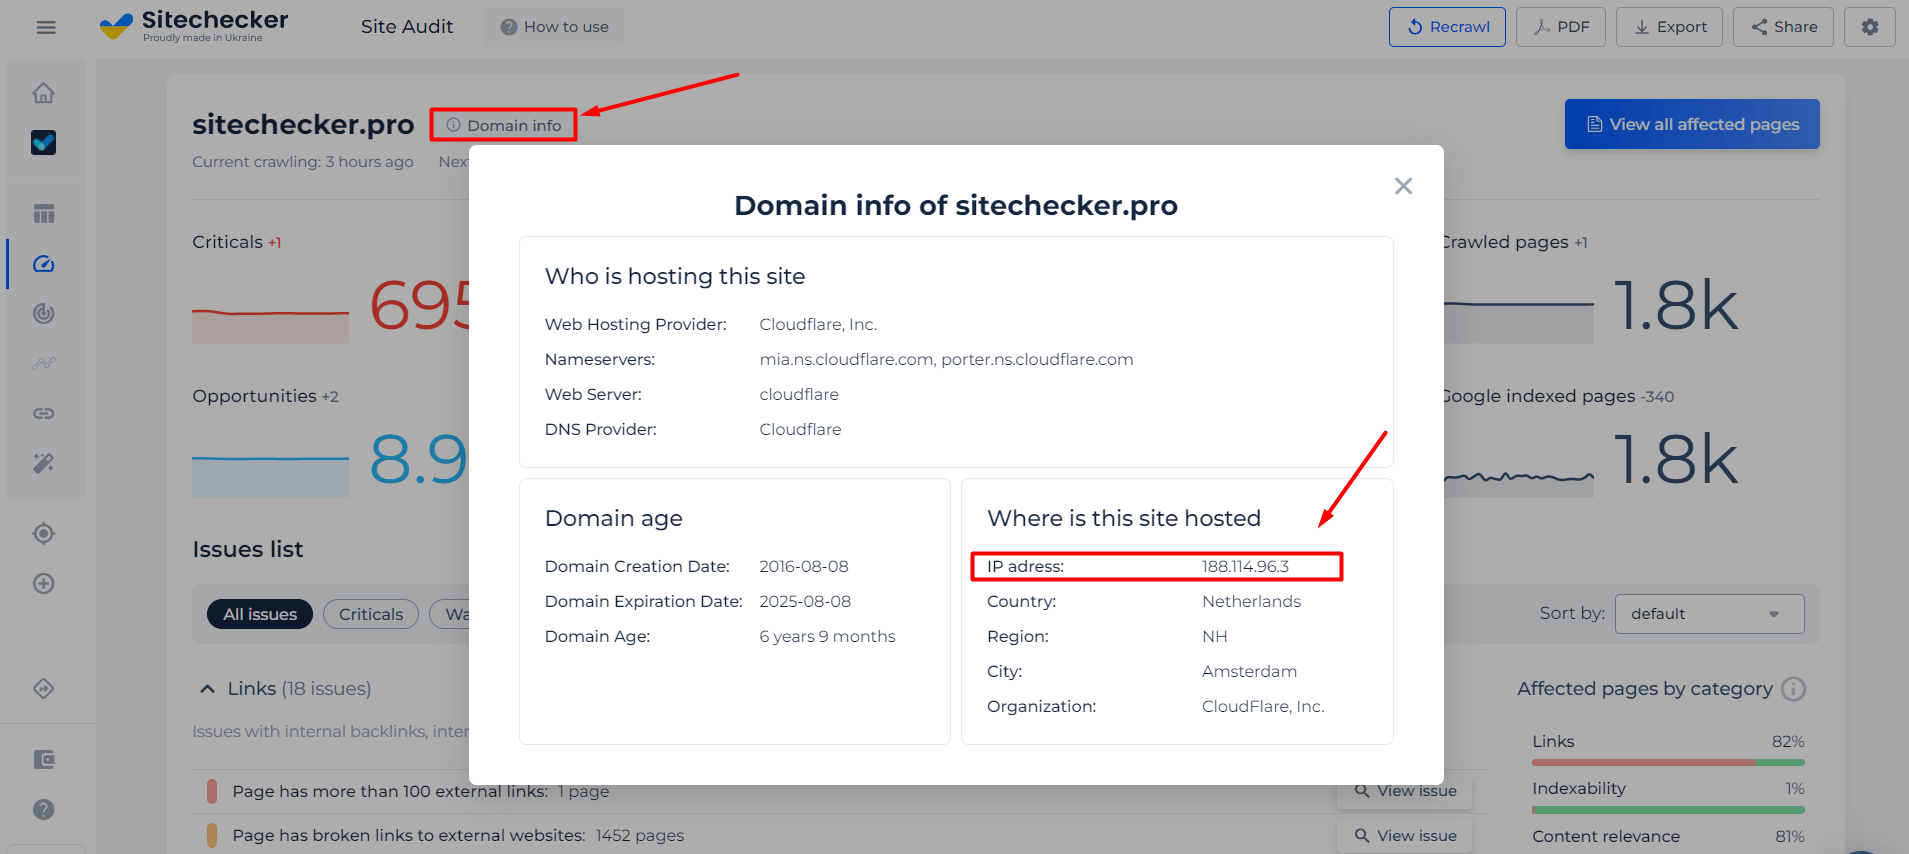
Task: Click the add plus circle sidebar icon
Action: click(x=44, y=584)
